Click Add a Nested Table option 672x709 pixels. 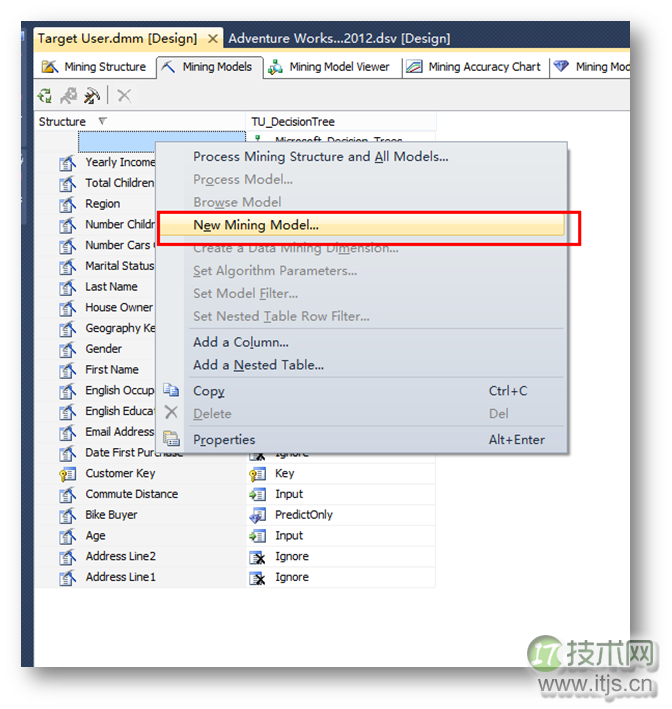pyautogui.click(x=258, y=365)
